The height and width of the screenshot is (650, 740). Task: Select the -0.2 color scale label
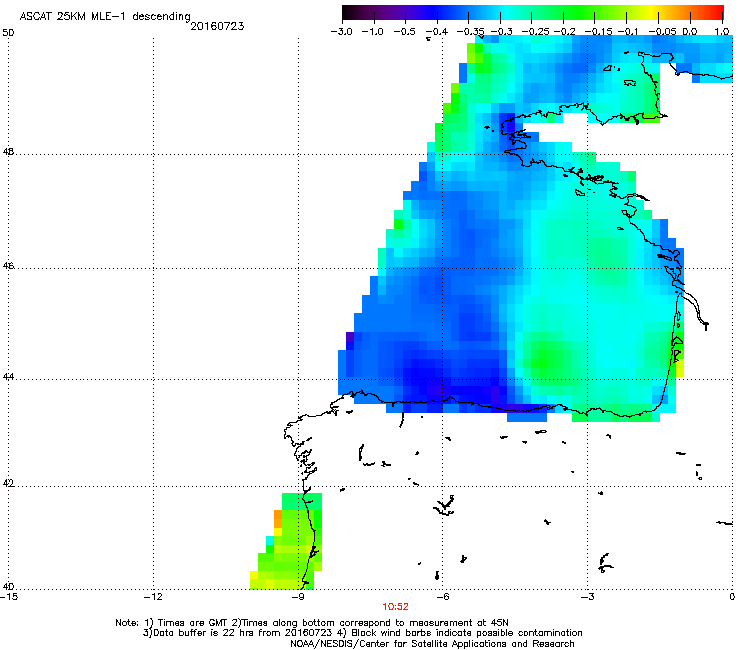565,32
